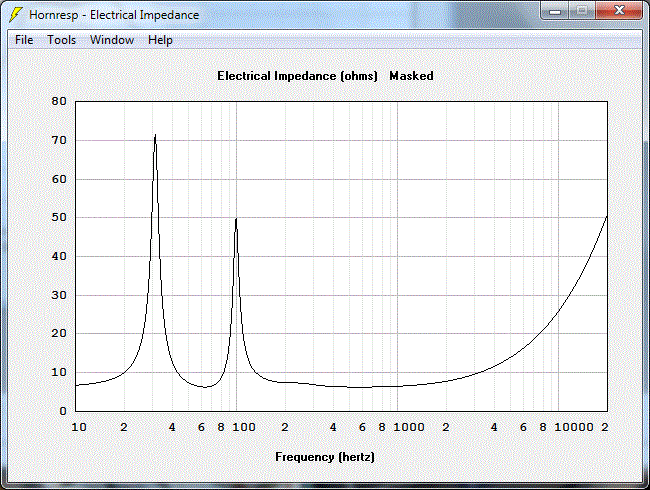The height and width of the screenshot is (490, 650).
Task: Click the 50 ohms axis value
Action: pos(59,217)
